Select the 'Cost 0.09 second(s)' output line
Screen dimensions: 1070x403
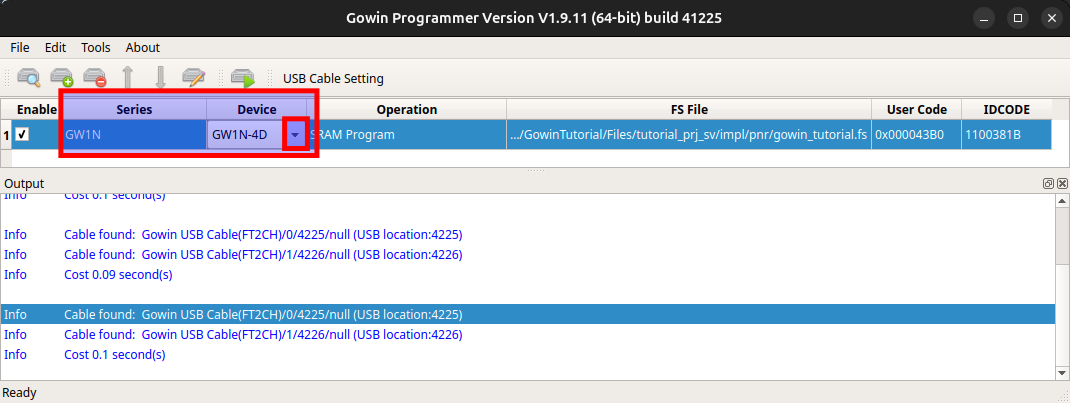coord(118,275)
